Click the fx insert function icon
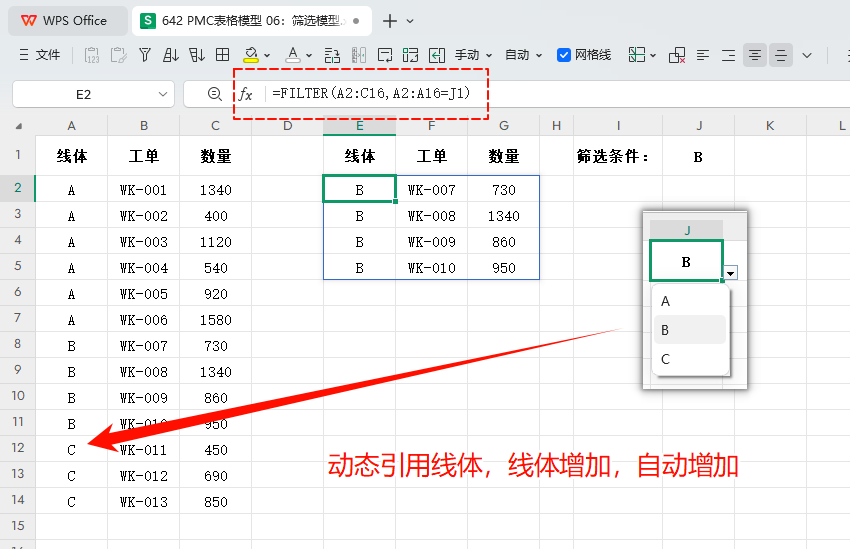The image size is (850, 549). coord(246,94)
